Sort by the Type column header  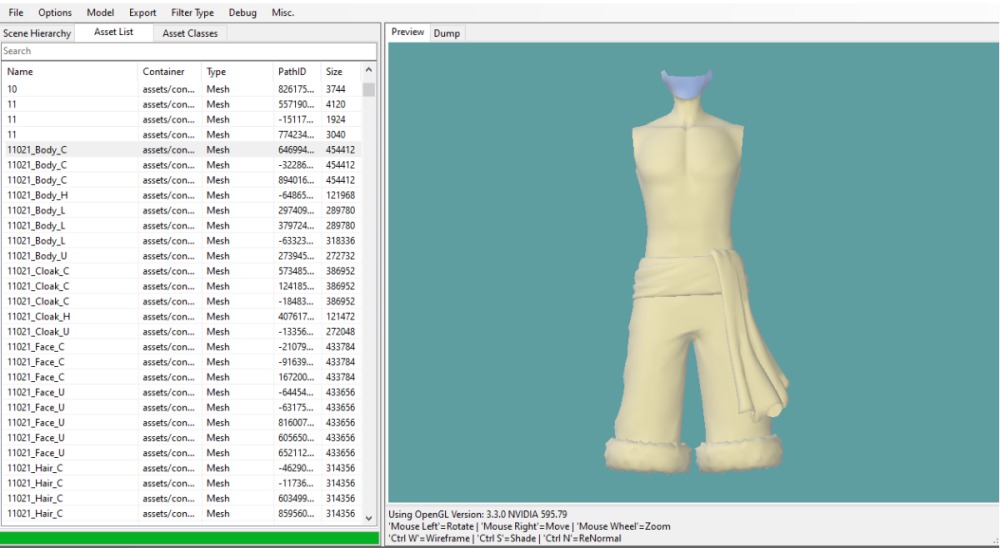[237, 71]
